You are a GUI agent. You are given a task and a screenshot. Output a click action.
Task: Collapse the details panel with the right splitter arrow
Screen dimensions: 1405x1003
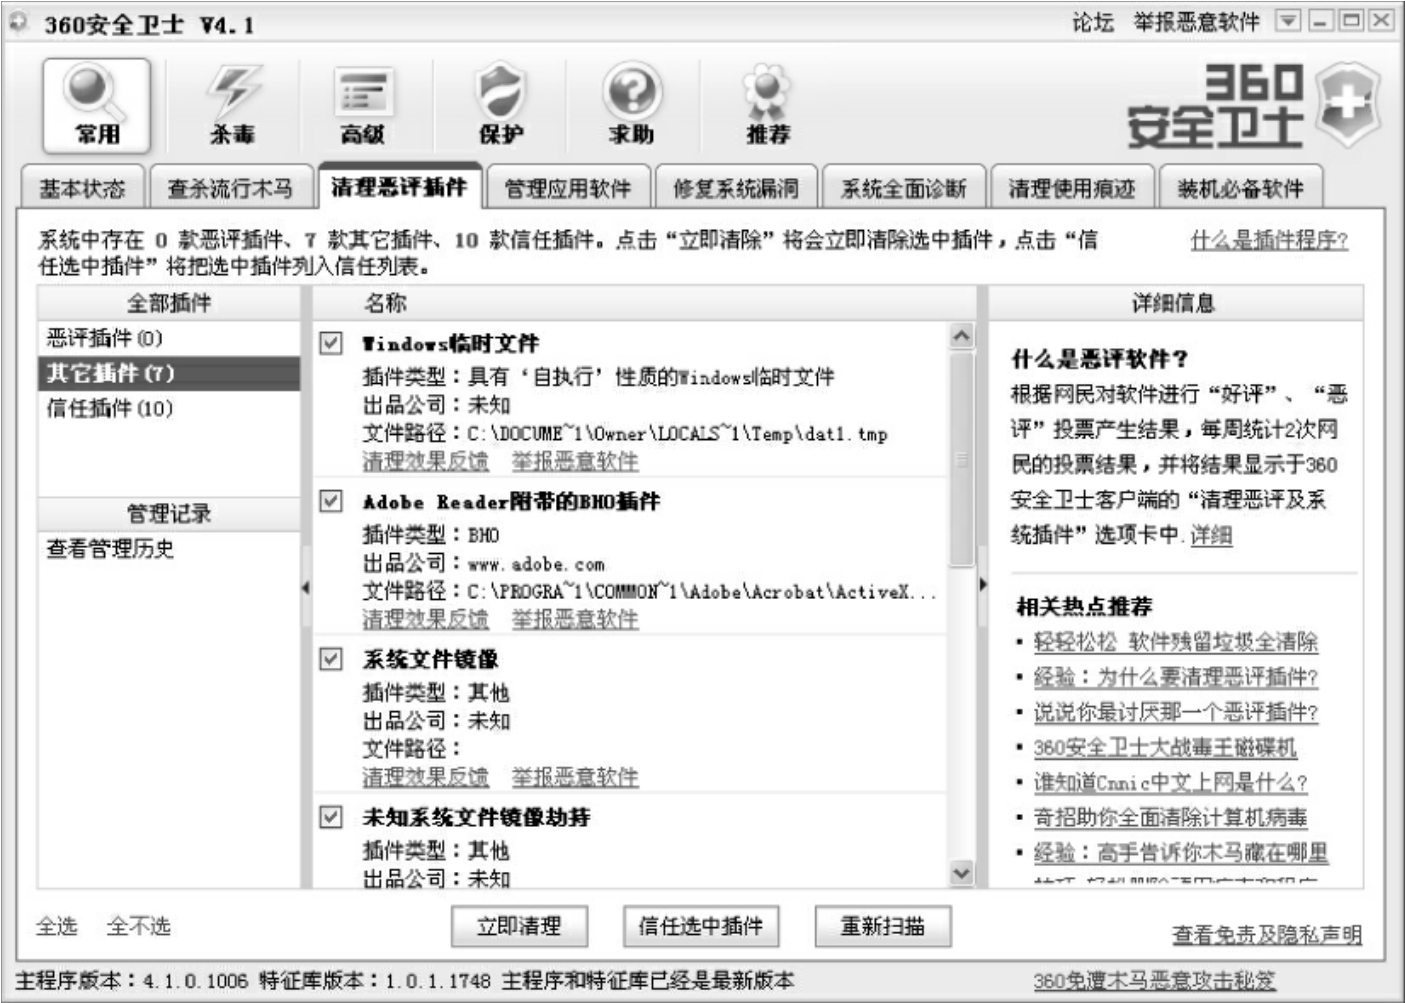[x=983, y=584]
